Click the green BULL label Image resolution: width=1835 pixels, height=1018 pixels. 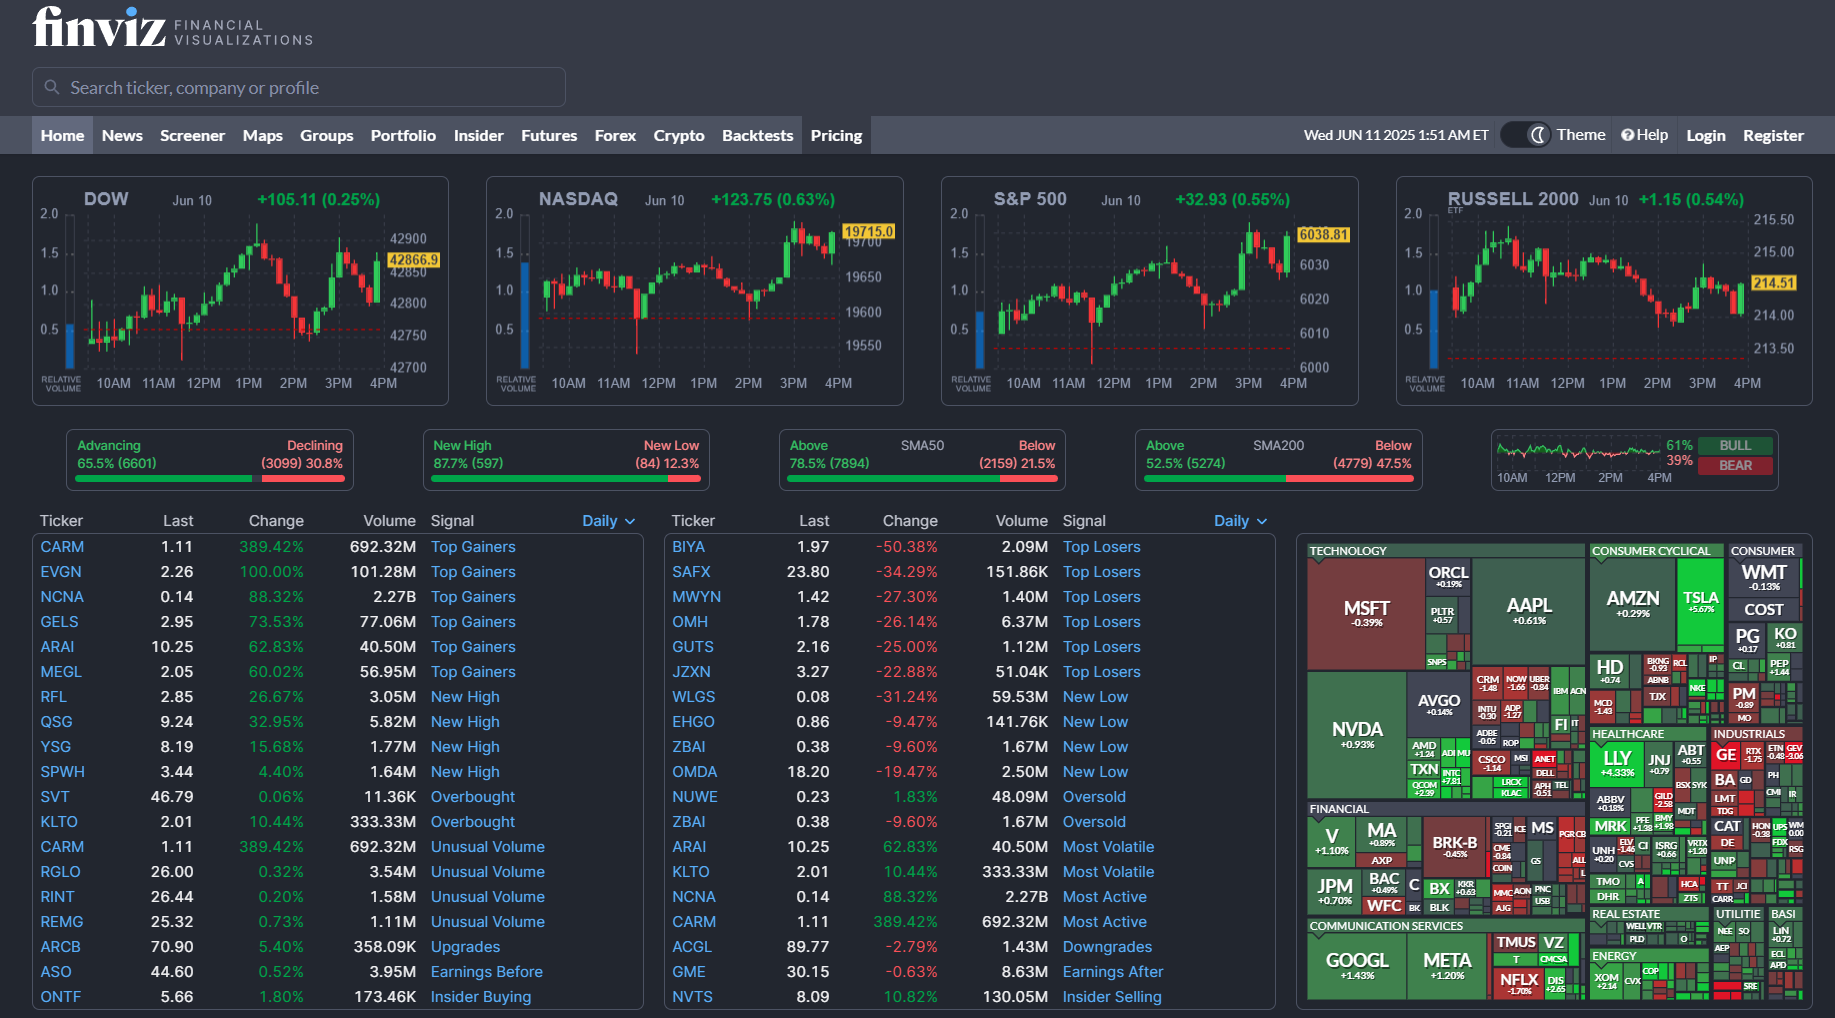coord(1735,446)
